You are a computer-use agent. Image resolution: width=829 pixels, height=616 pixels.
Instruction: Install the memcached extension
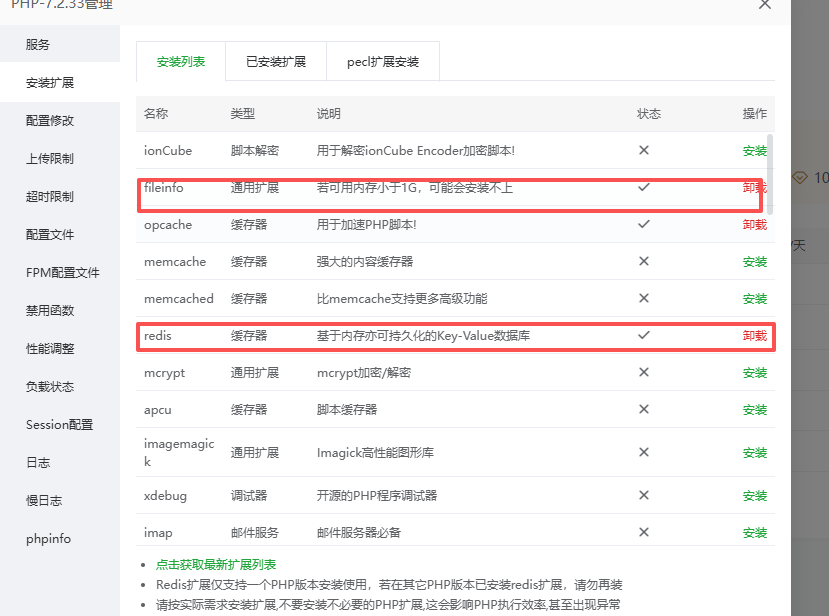click(754, 299)
